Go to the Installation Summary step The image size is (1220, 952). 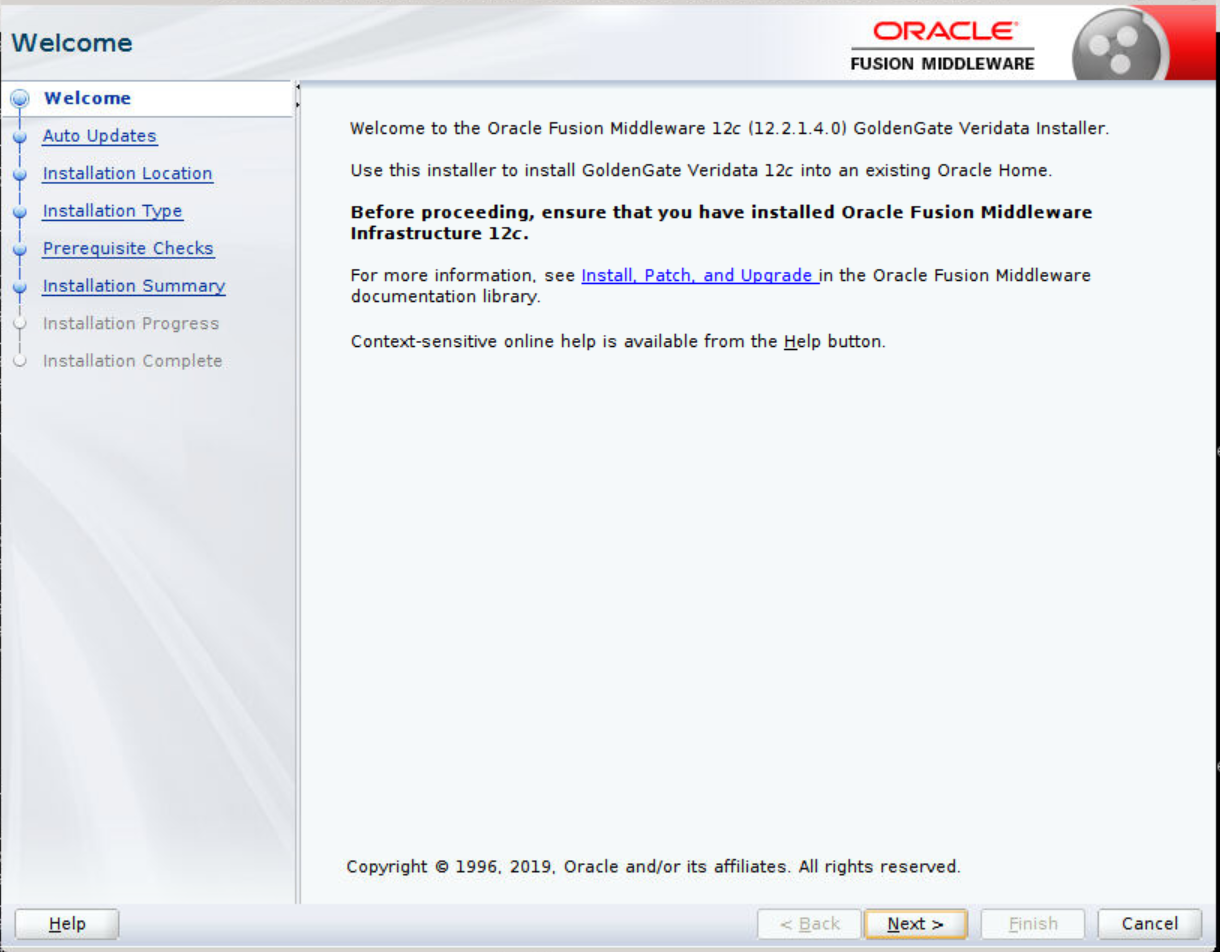(133, 286)
